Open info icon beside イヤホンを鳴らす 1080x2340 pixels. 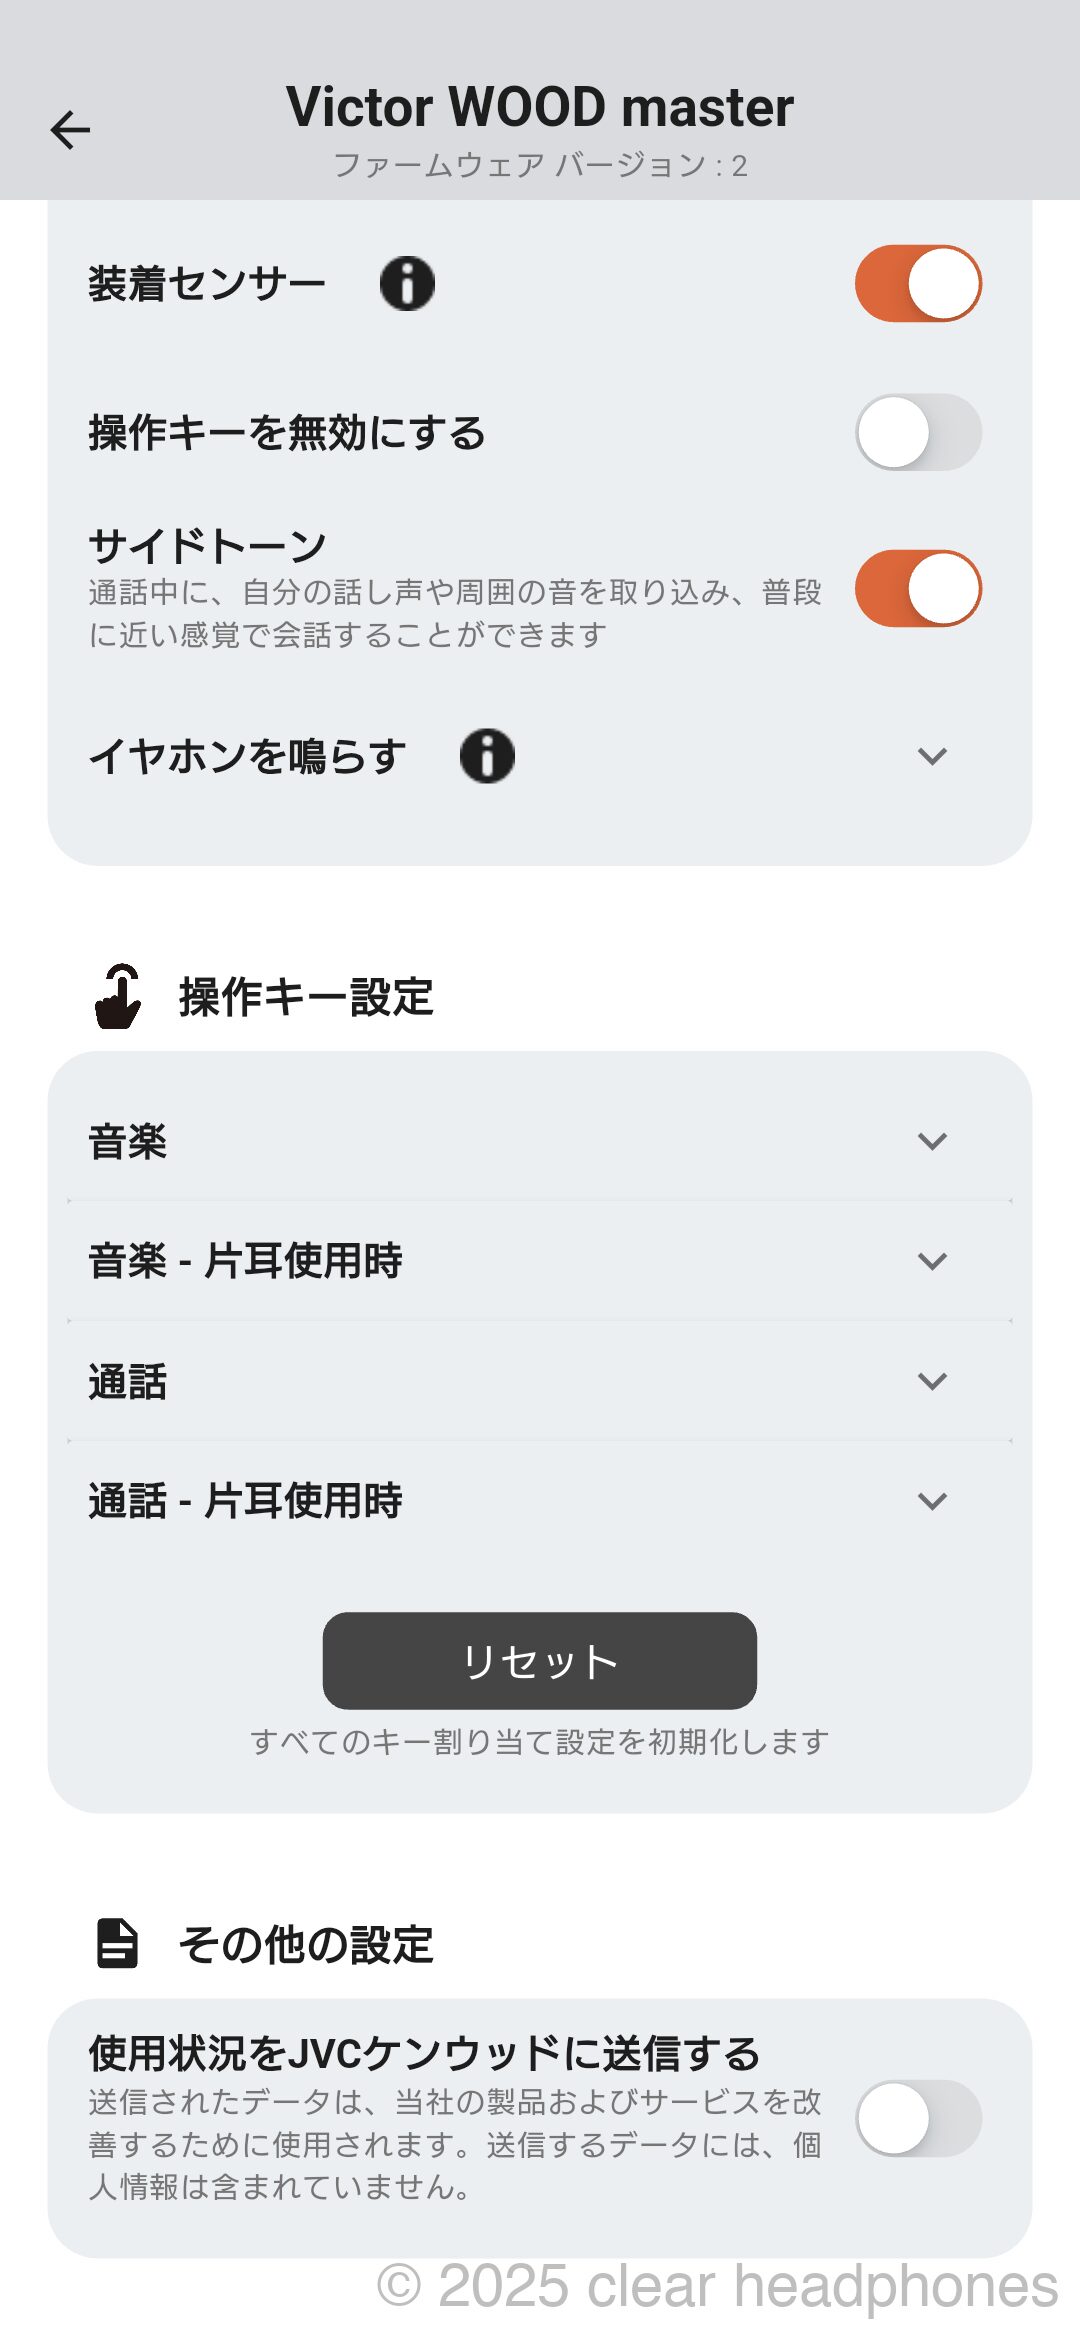click(x=487, y=756)
